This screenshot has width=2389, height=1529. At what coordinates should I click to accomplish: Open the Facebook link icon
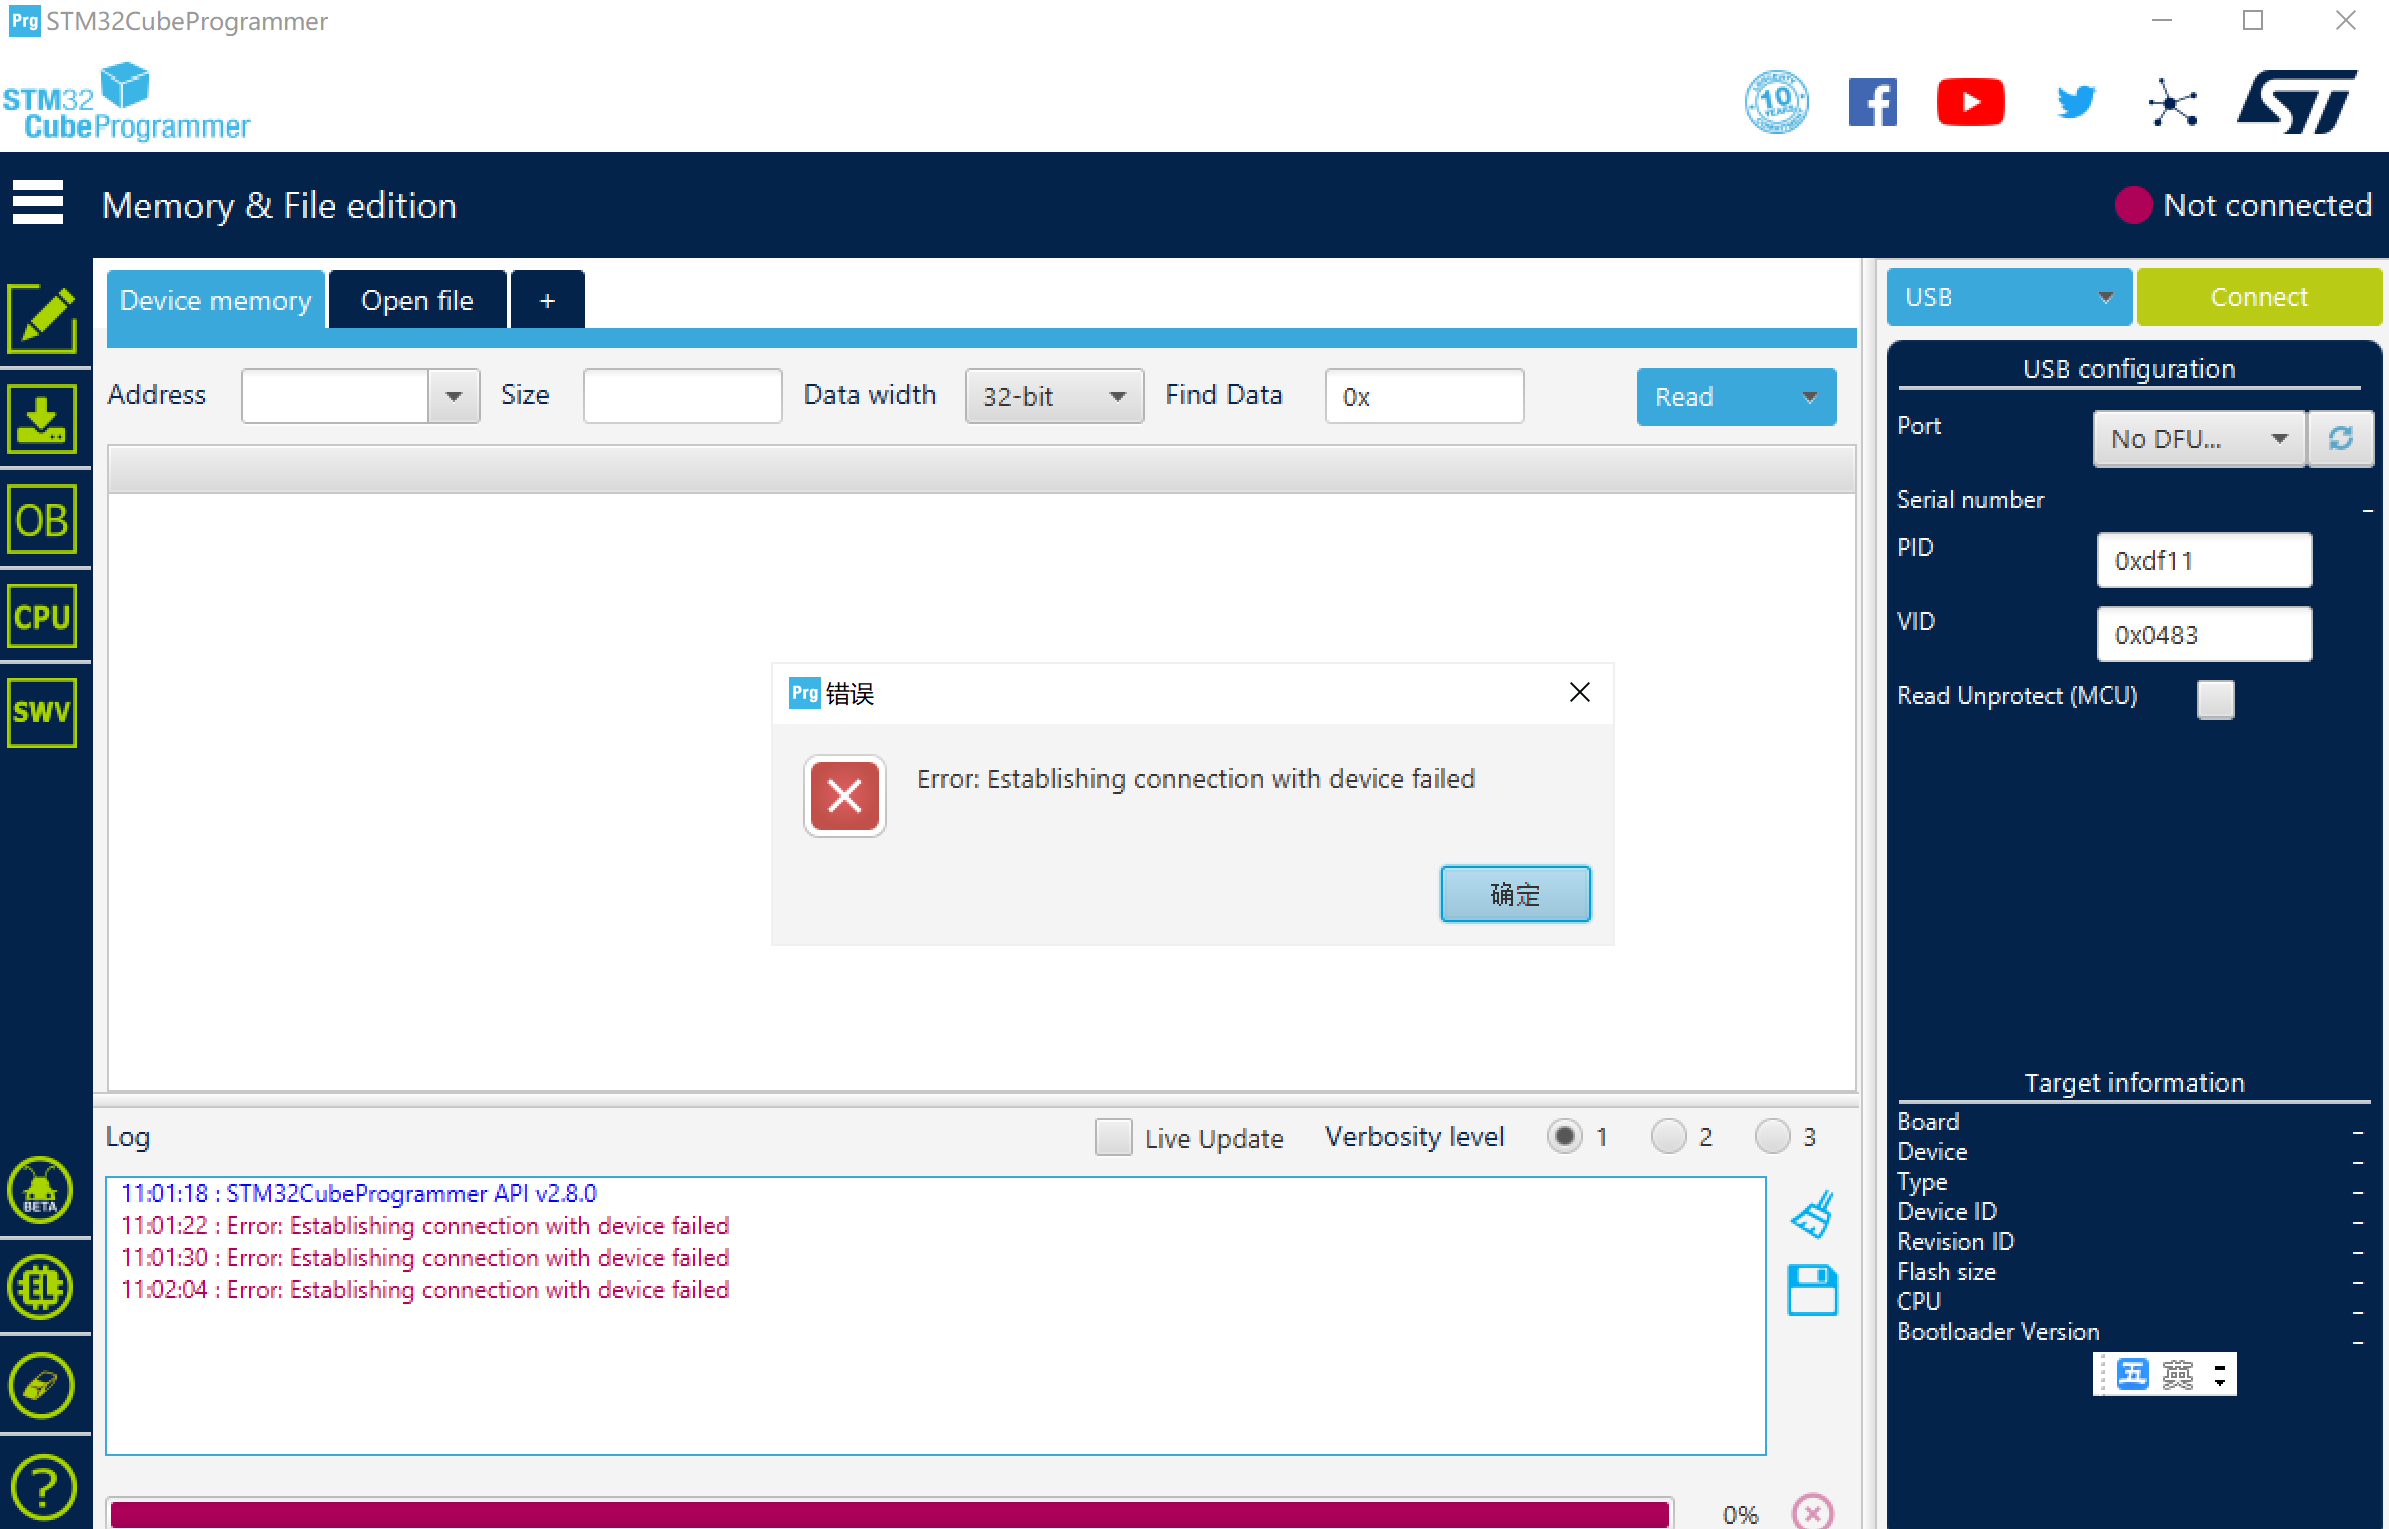pos(1873,102)
